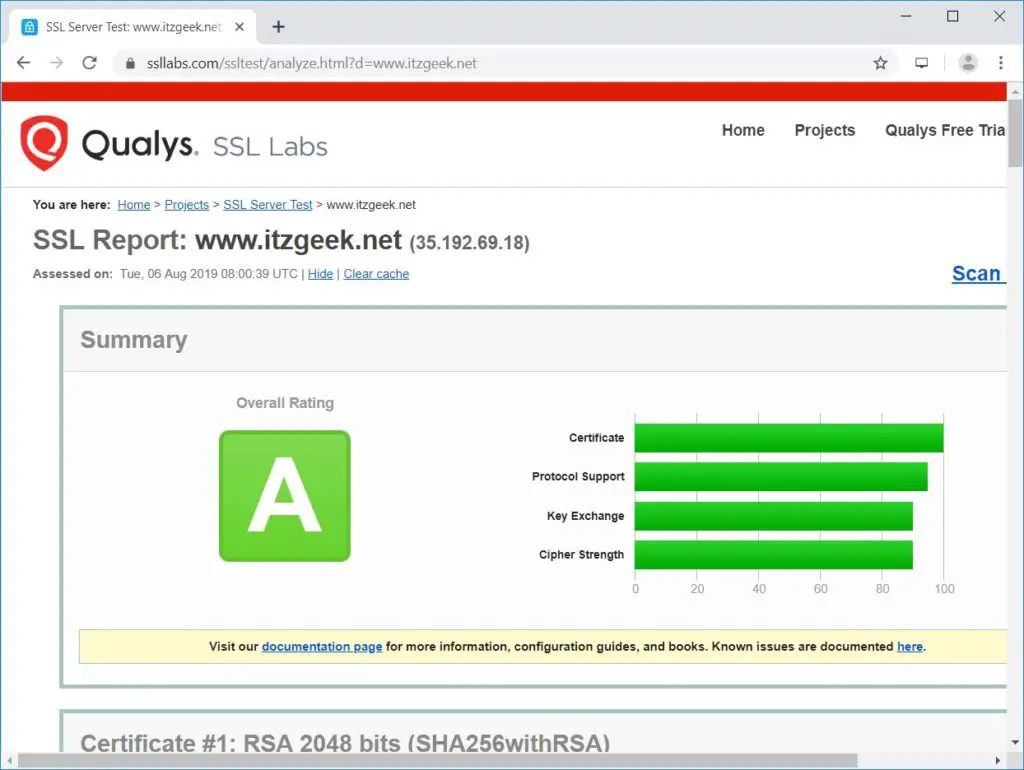Click the Clear cache link

click(376, 274)
